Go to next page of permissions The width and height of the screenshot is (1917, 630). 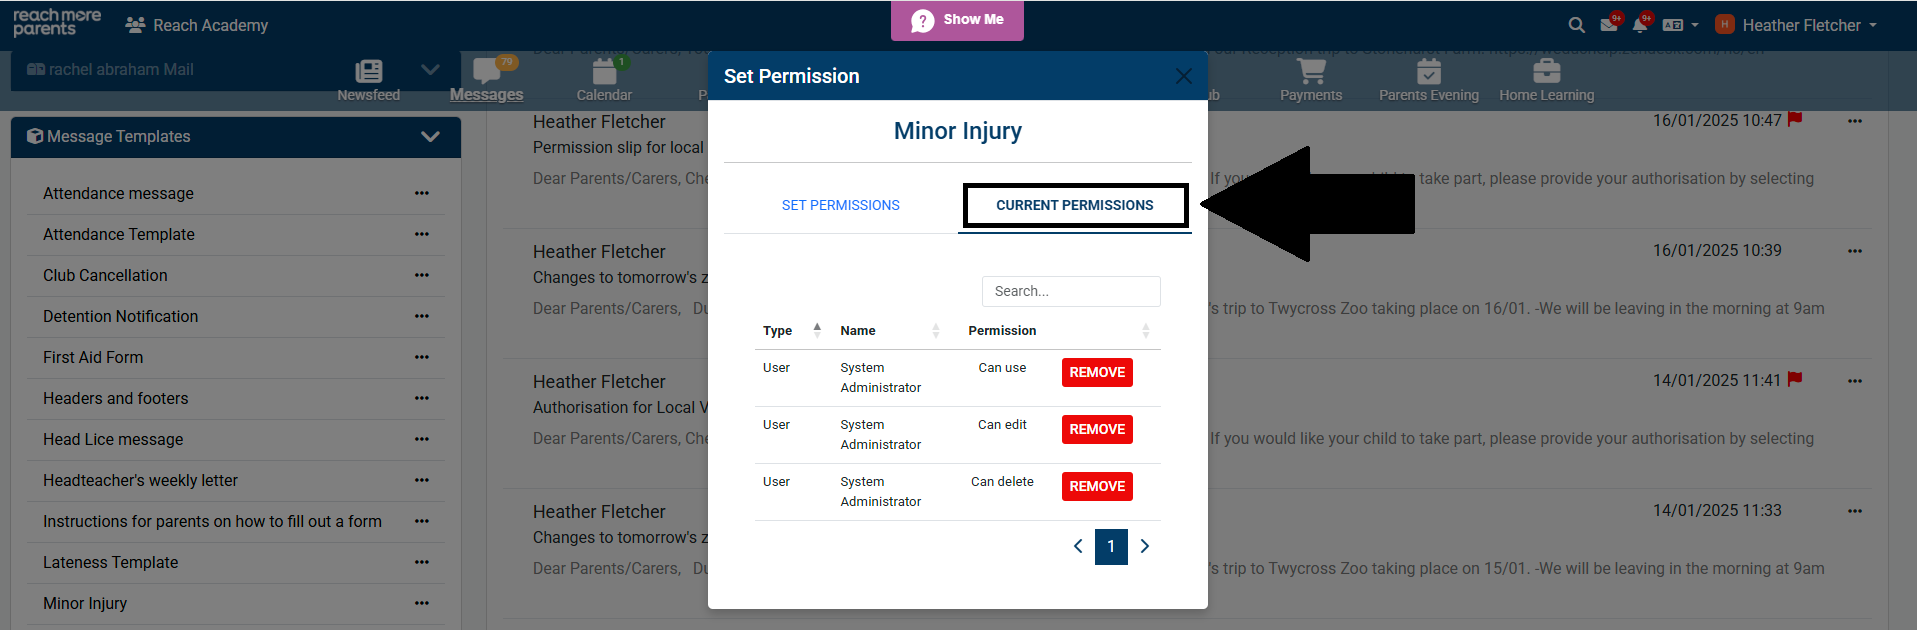click(1145, 546)
